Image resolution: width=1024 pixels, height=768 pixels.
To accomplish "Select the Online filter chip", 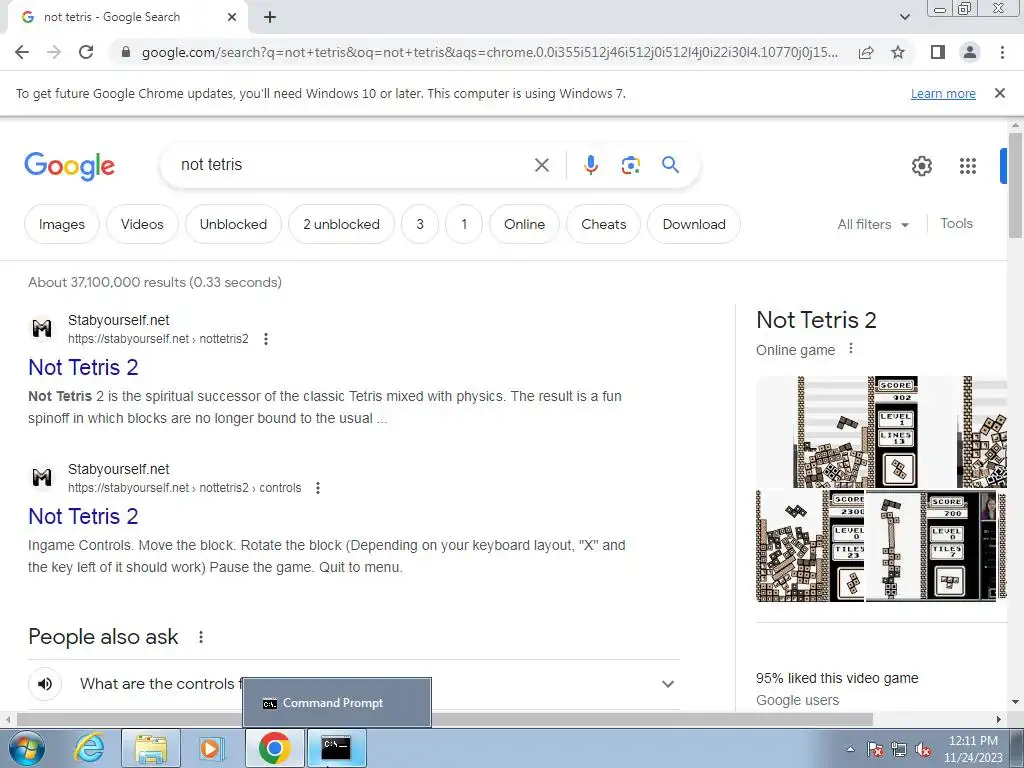I will (x=524, y=224).
